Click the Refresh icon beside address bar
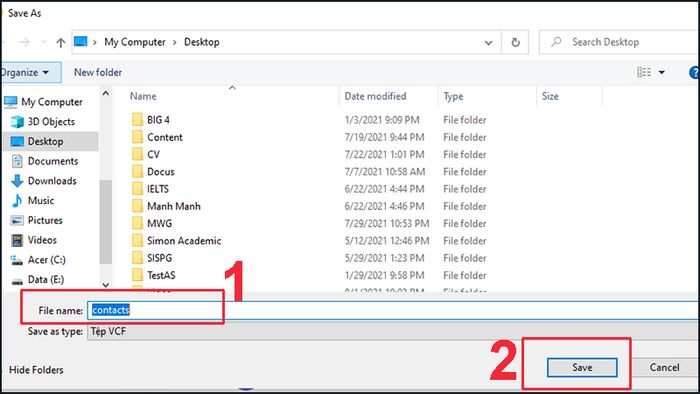Screen dimensions: 700x394 [x=515, y=42]
